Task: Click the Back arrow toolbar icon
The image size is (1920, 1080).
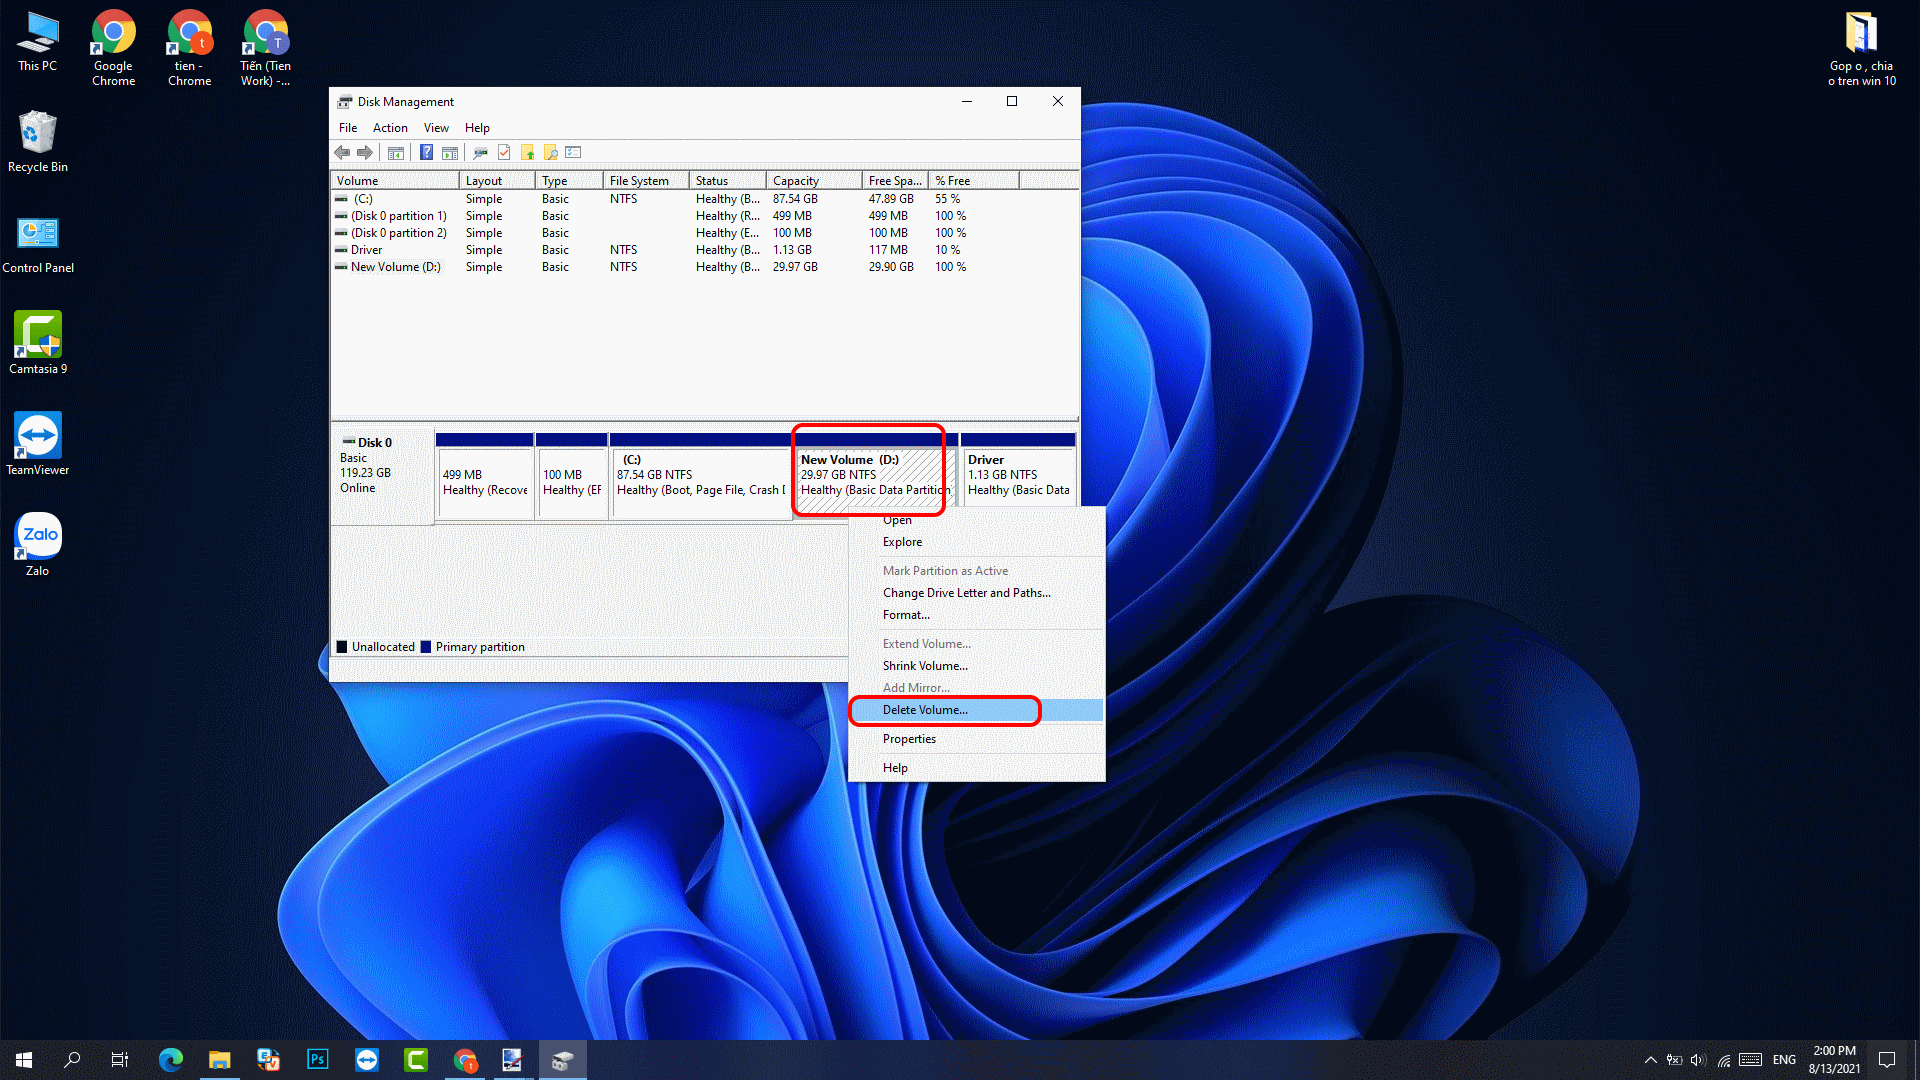Action: (x=342, y=153)
